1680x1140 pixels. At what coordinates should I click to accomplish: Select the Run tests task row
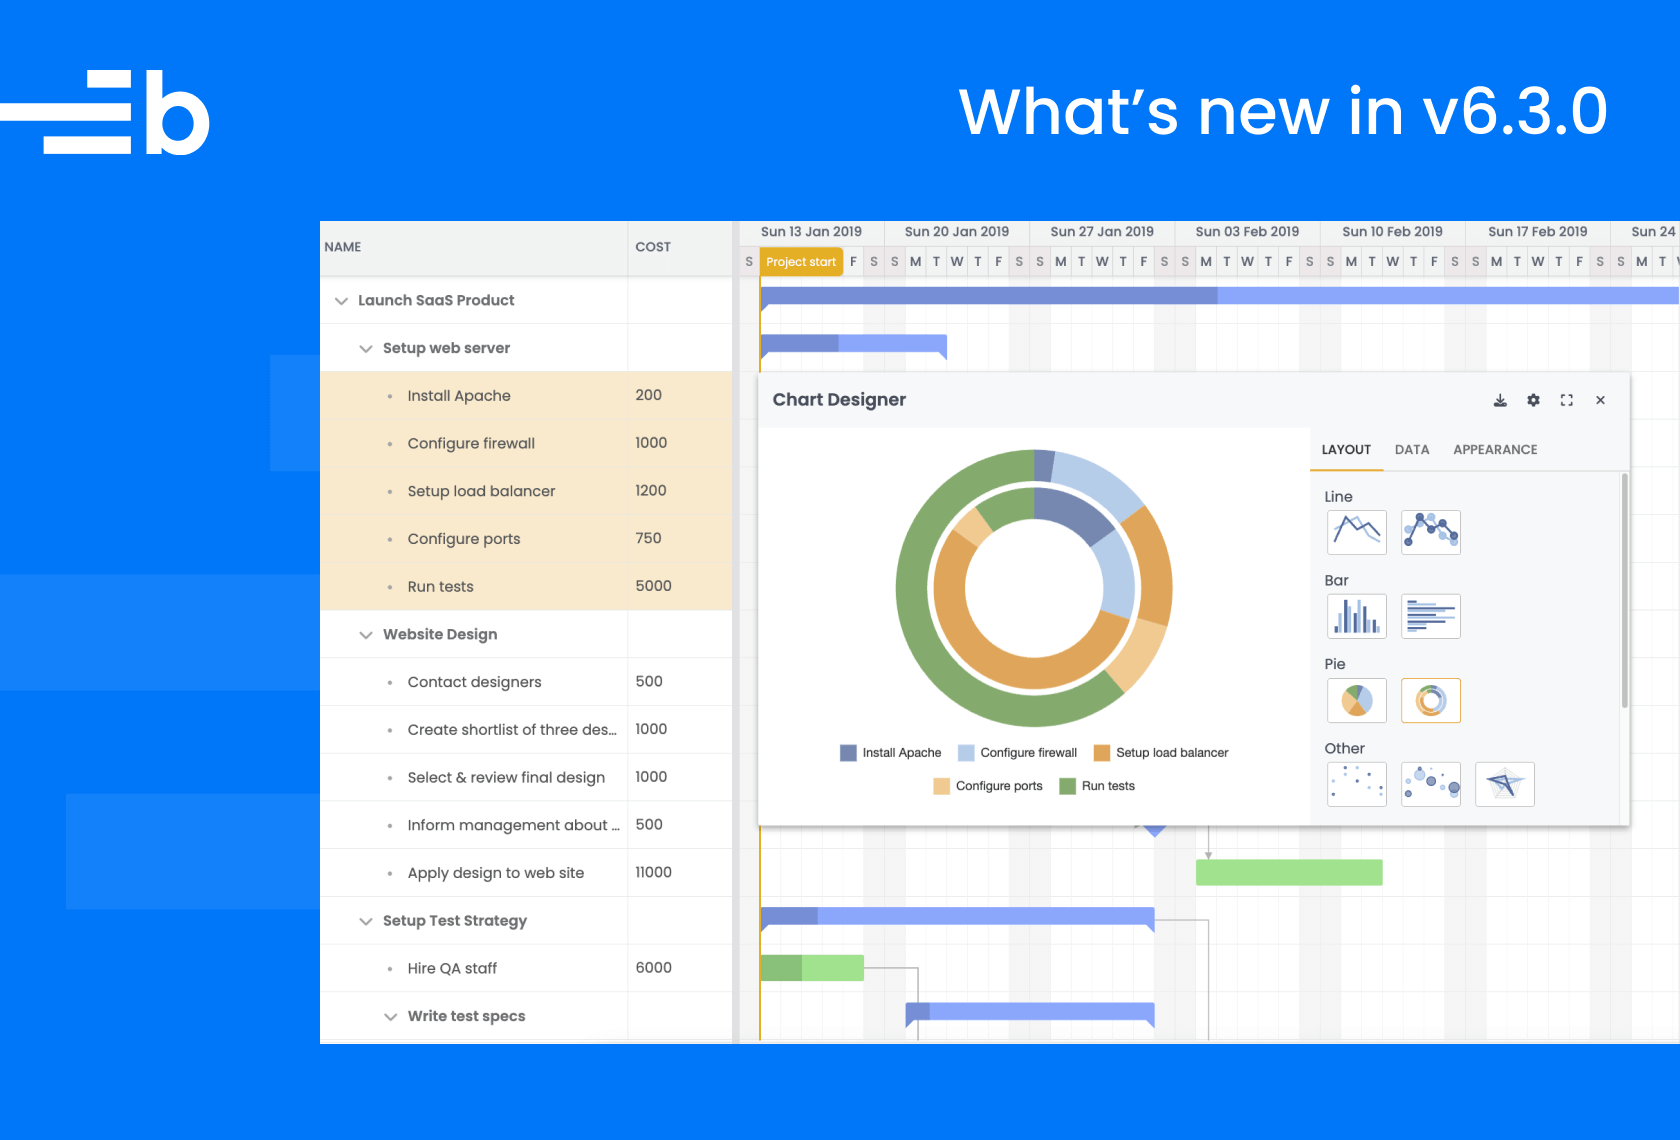tap(526, 587)
